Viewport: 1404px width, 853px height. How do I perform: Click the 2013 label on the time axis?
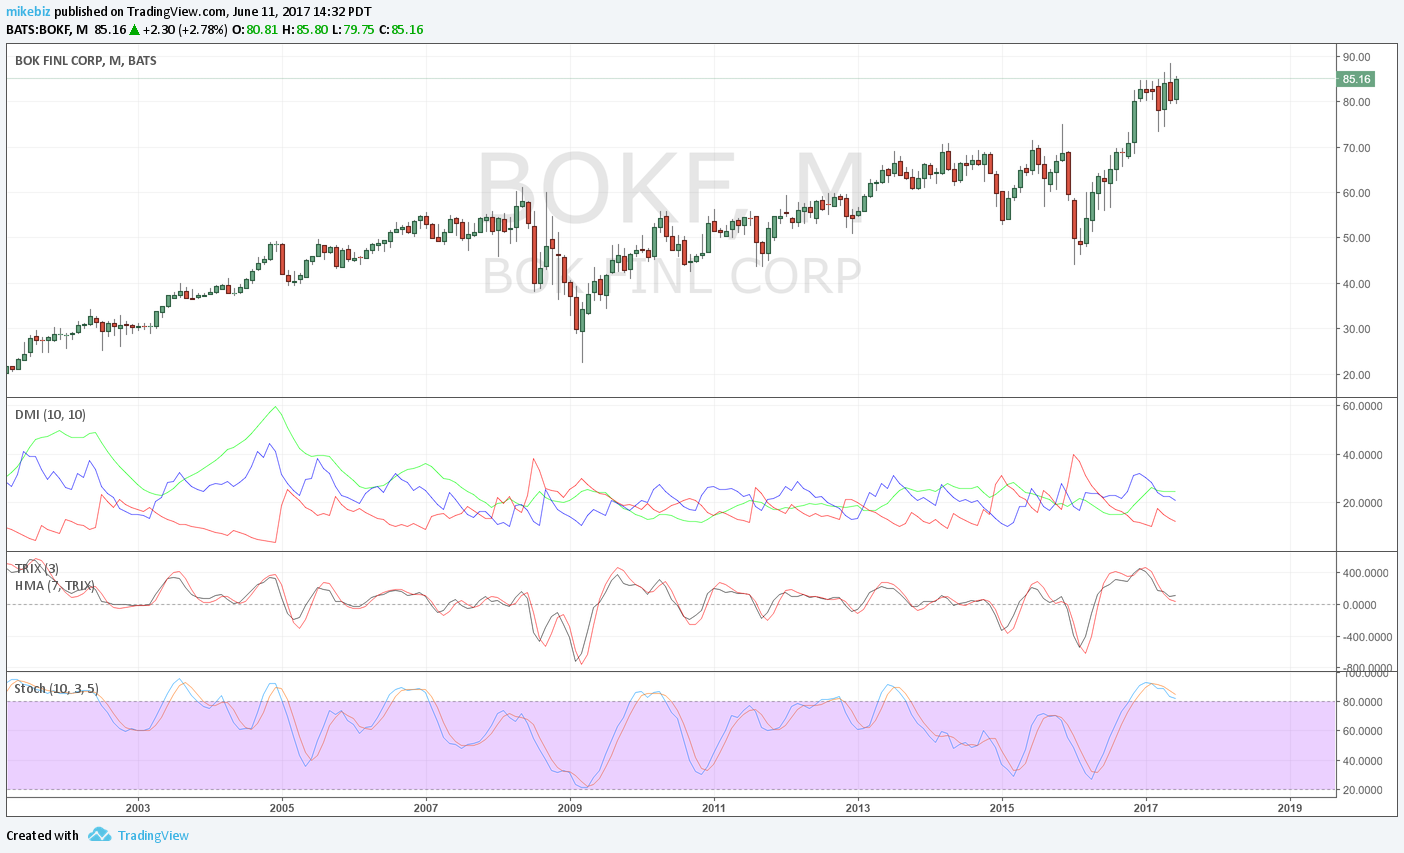(858, 807)
